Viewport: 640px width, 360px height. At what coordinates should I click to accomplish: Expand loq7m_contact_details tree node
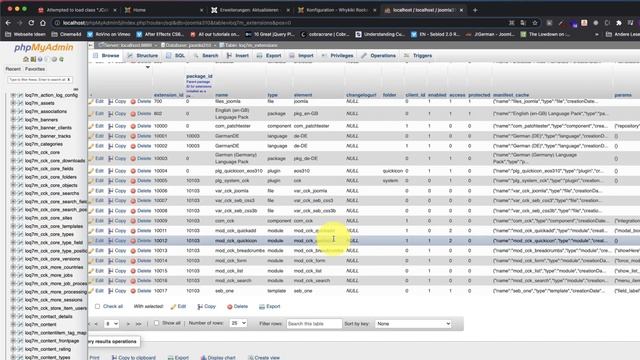pos(13,316)
